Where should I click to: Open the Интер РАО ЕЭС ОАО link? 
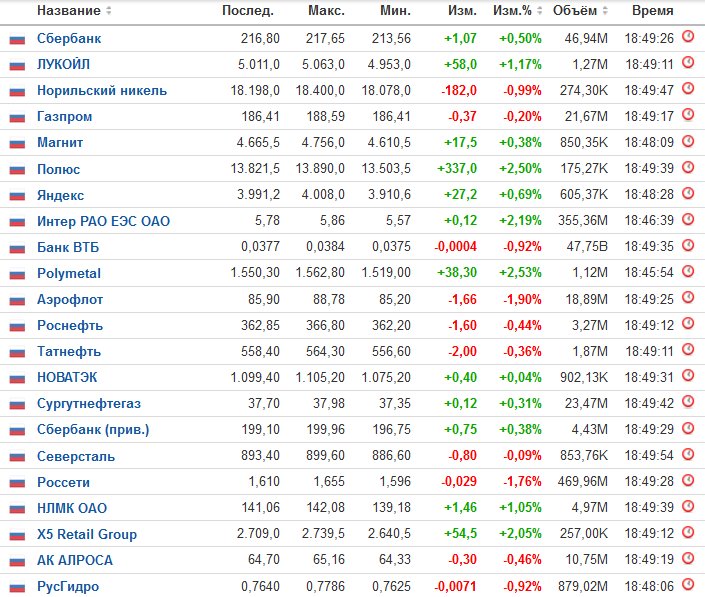click(x=103, y=221)
